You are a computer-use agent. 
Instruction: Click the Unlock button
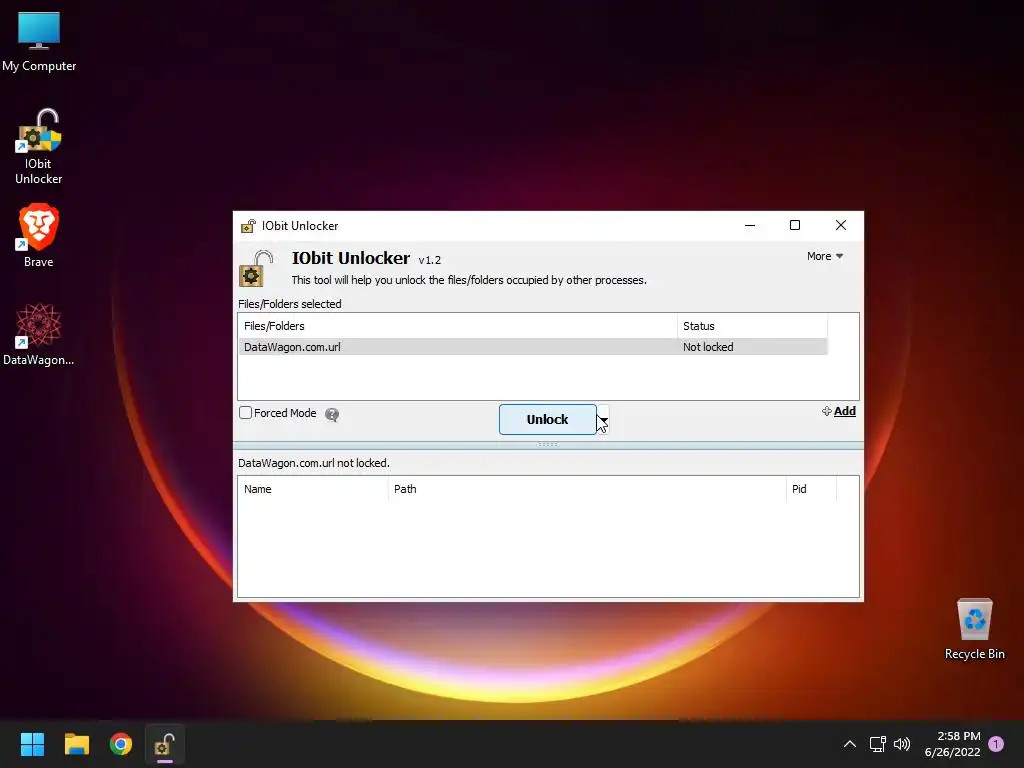point(547,419)
